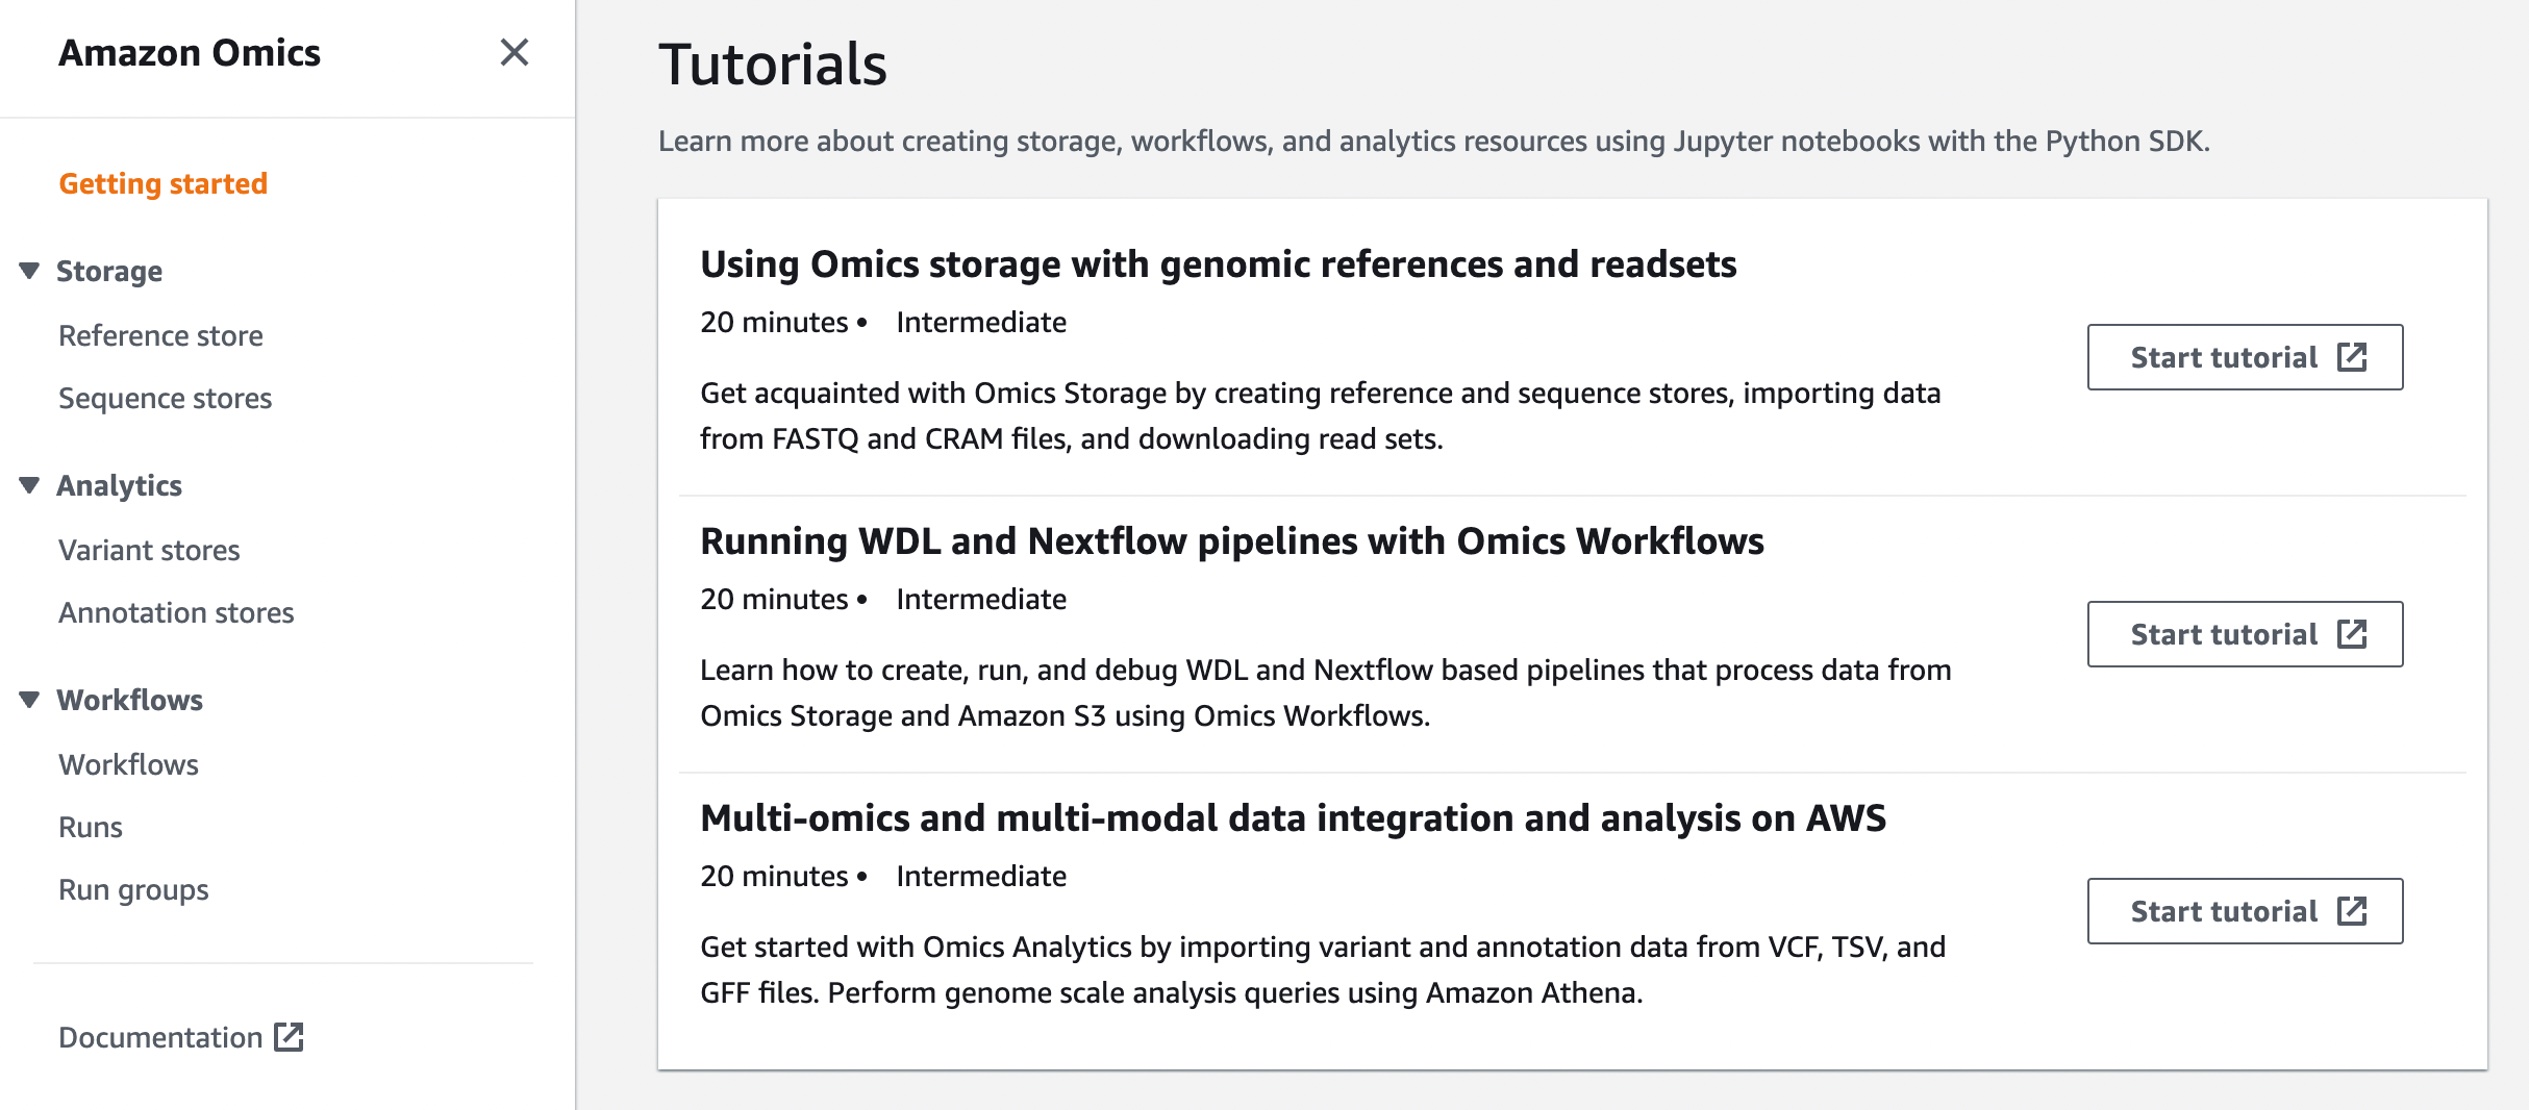Click external link icon beside Documentation
This screenshot has width=2529, height=1110.
coord(289,1037)
